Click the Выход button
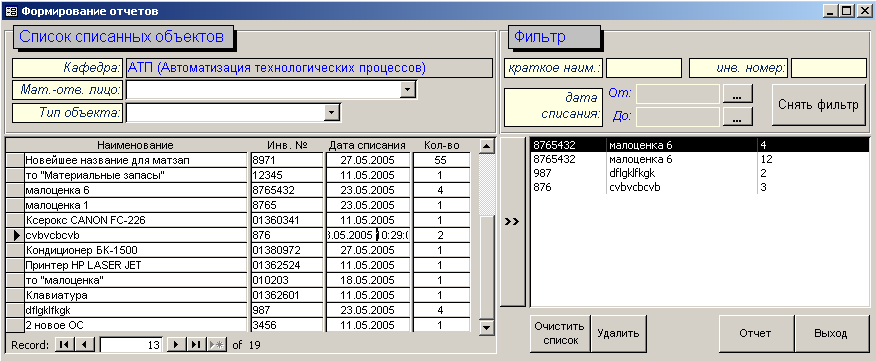876x361 pixels. pyautogui.click(x=831, y=334)
